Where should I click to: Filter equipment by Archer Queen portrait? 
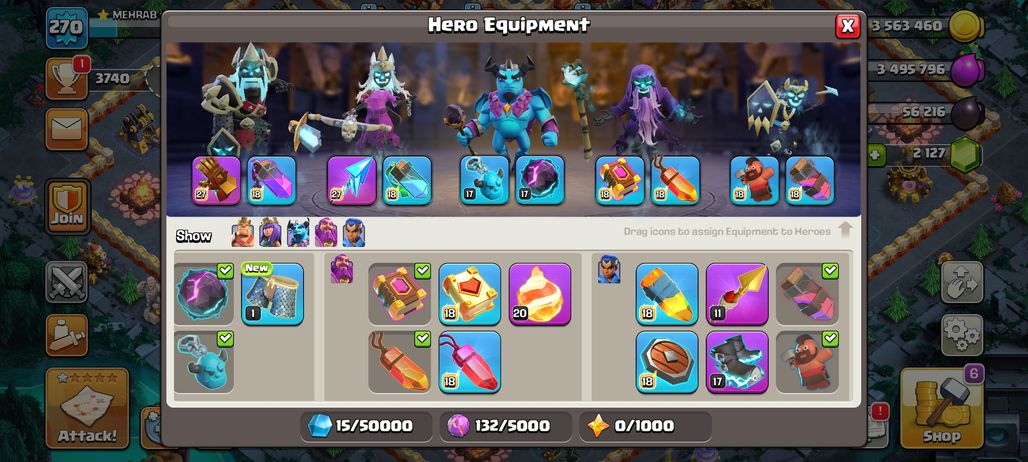[x=270, y=233]
